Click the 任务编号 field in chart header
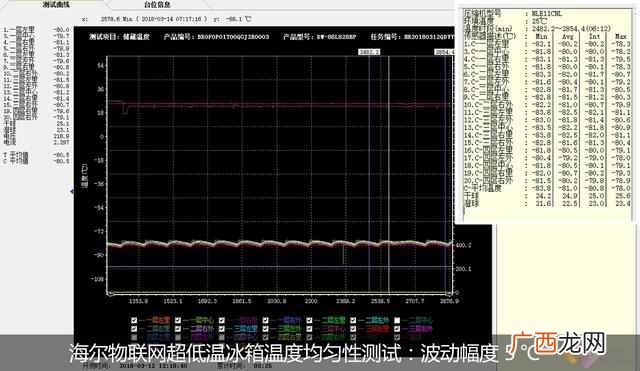This screenshot has width=640, height=371. 412,37
